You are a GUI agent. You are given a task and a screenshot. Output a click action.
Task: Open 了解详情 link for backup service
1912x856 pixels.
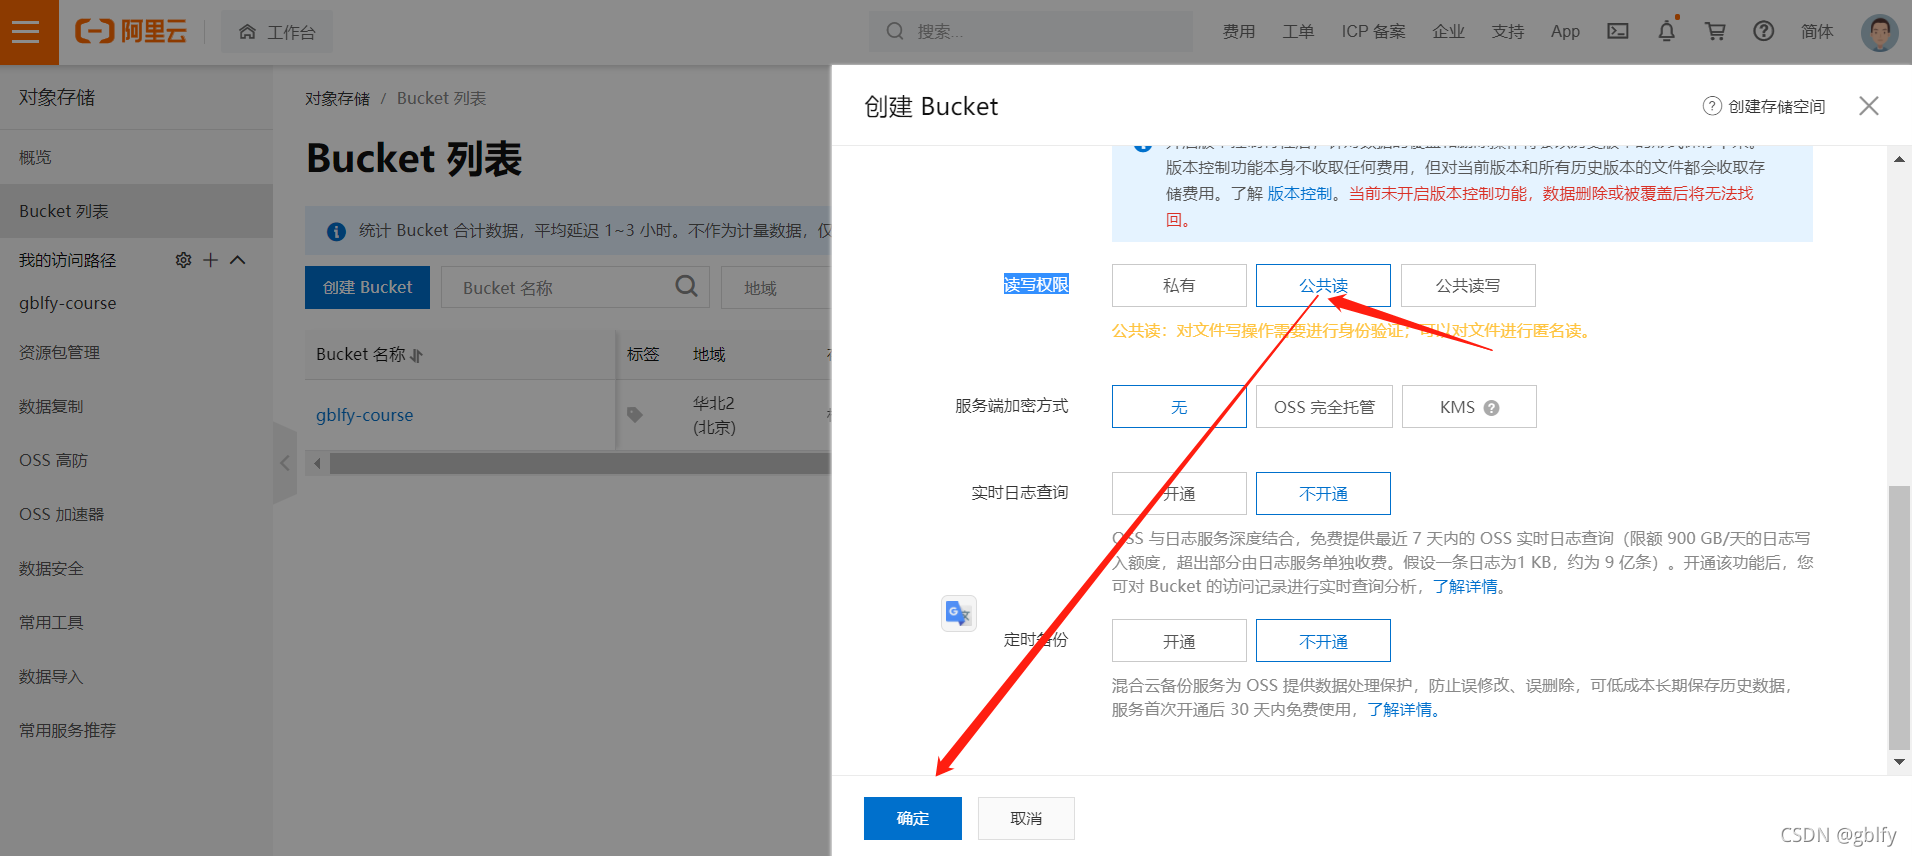click(1400, 710)
